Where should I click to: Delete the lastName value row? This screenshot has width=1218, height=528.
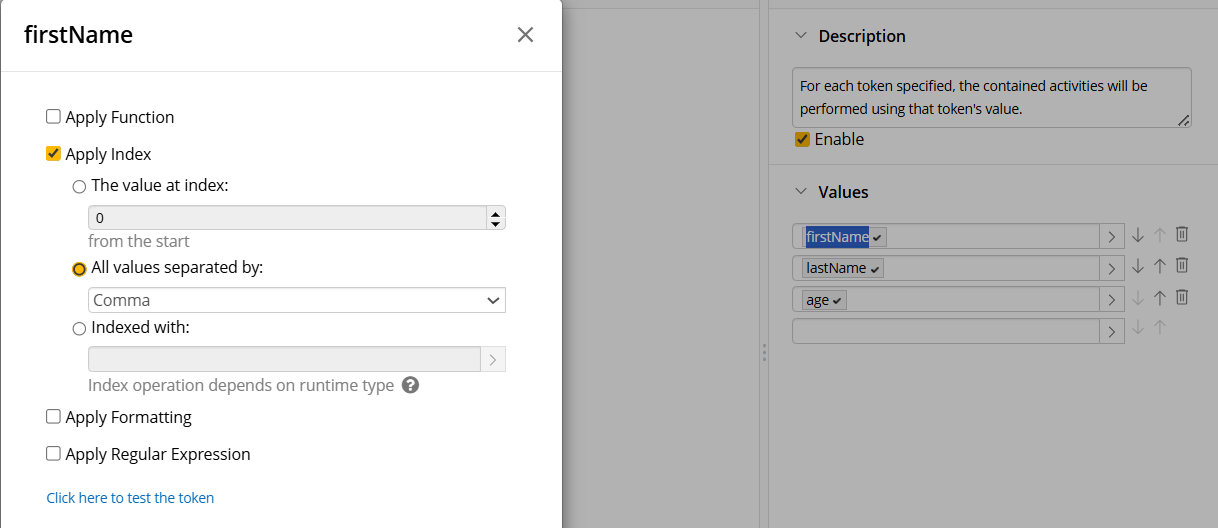coord(1181,266)
